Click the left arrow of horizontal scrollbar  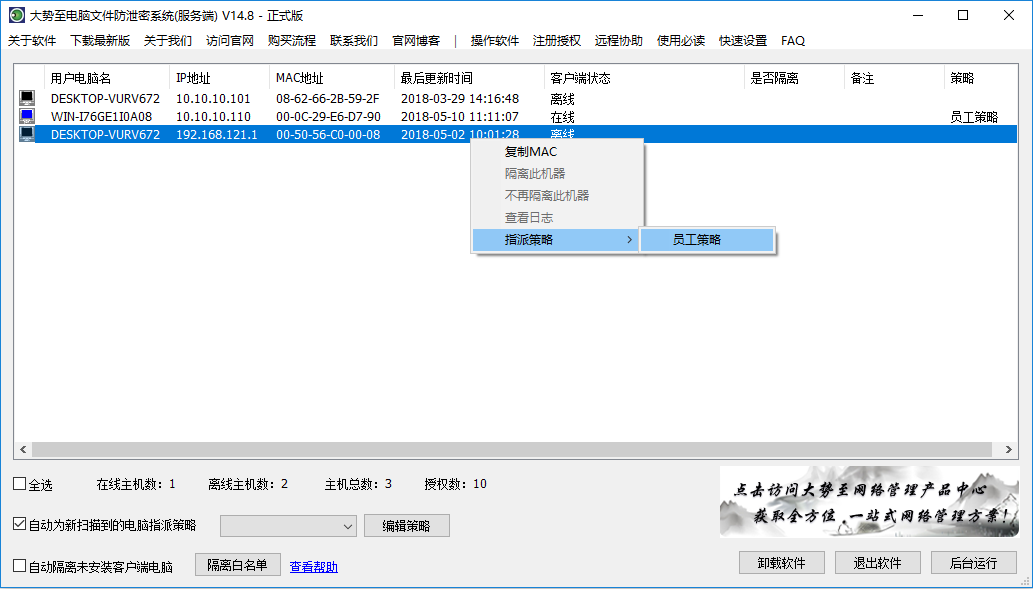pyautogui.click(x=21, y=450)
